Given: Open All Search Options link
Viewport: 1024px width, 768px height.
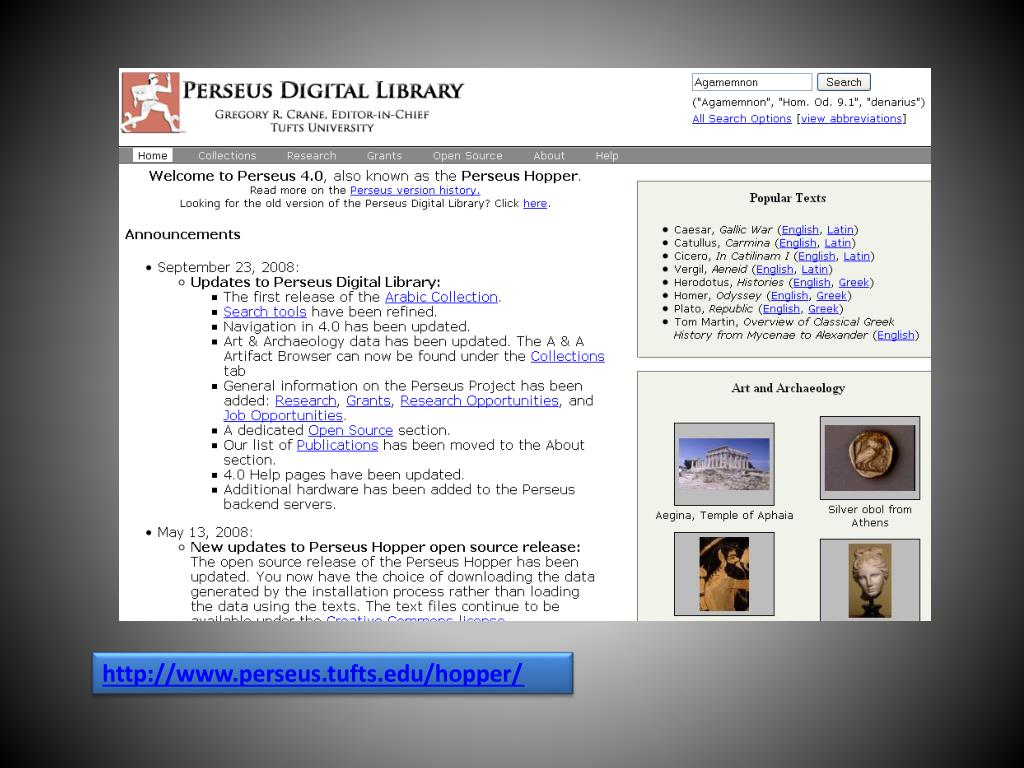Looking at the screenshot, I should pyautogui.click(x=741, y=118).
